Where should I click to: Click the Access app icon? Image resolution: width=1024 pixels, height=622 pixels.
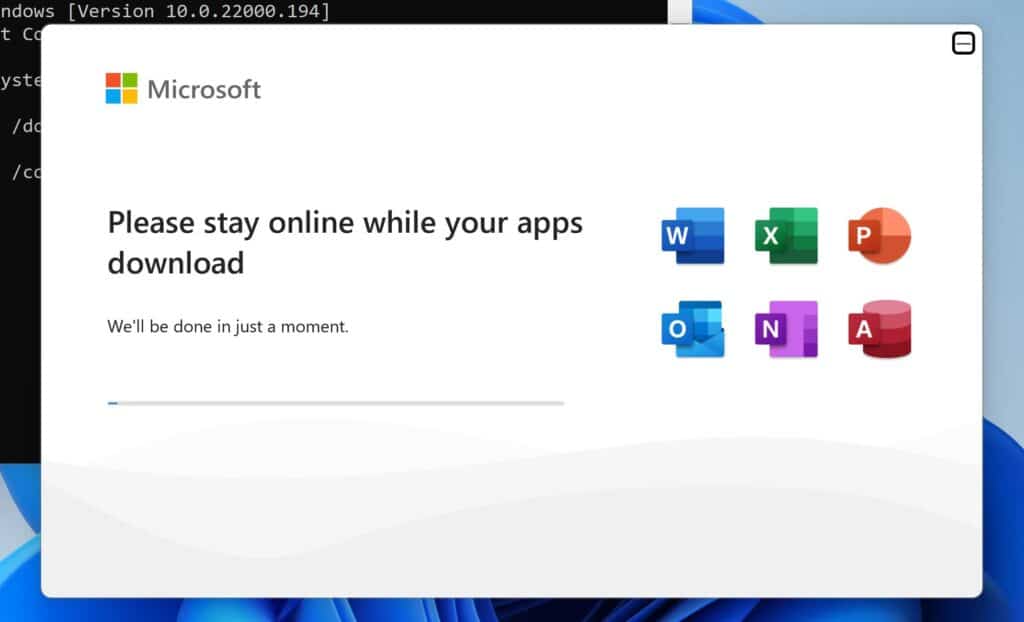click(880, 329)
